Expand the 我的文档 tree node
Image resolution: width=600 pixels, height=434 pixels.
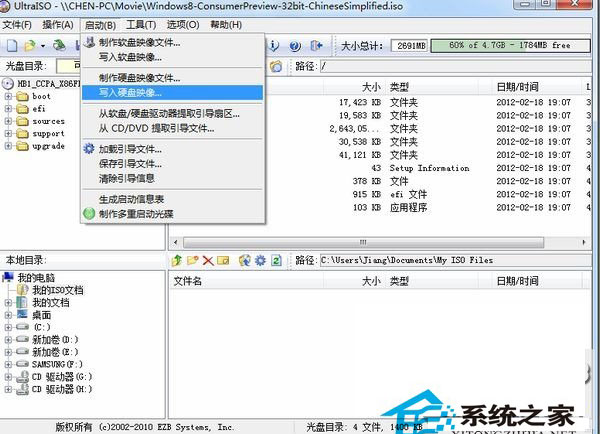point(8,303)
